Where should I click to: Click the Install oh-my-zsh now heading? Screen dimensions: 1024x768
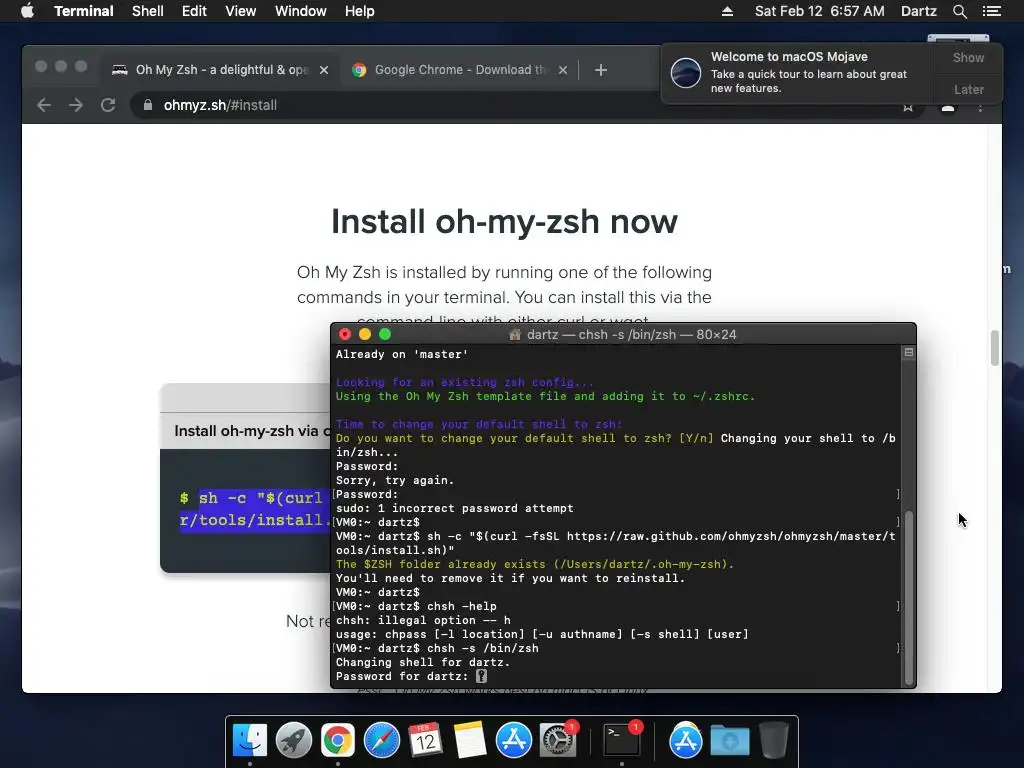(504, 221)
